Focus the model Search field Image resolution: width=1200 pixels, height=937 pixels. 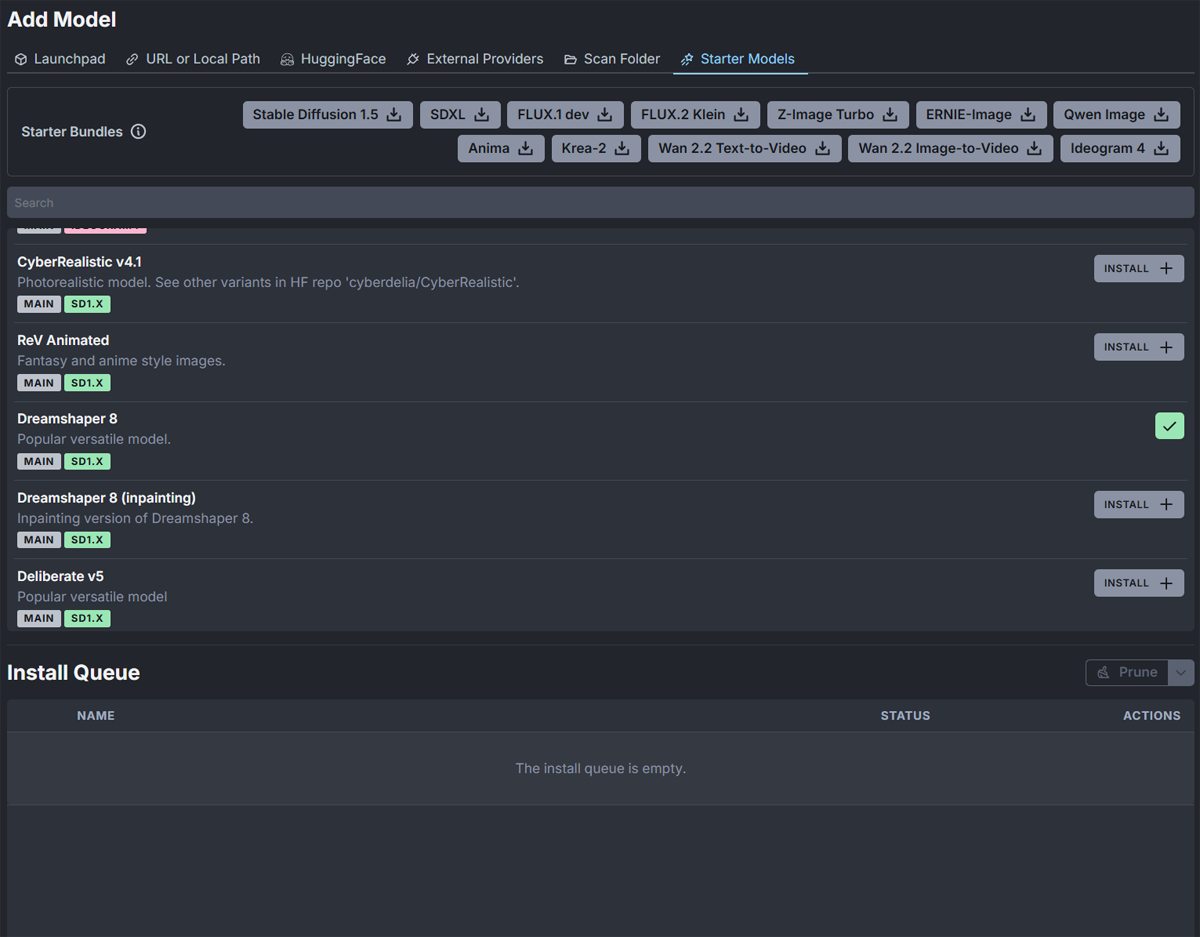click(x=600, y=203)
